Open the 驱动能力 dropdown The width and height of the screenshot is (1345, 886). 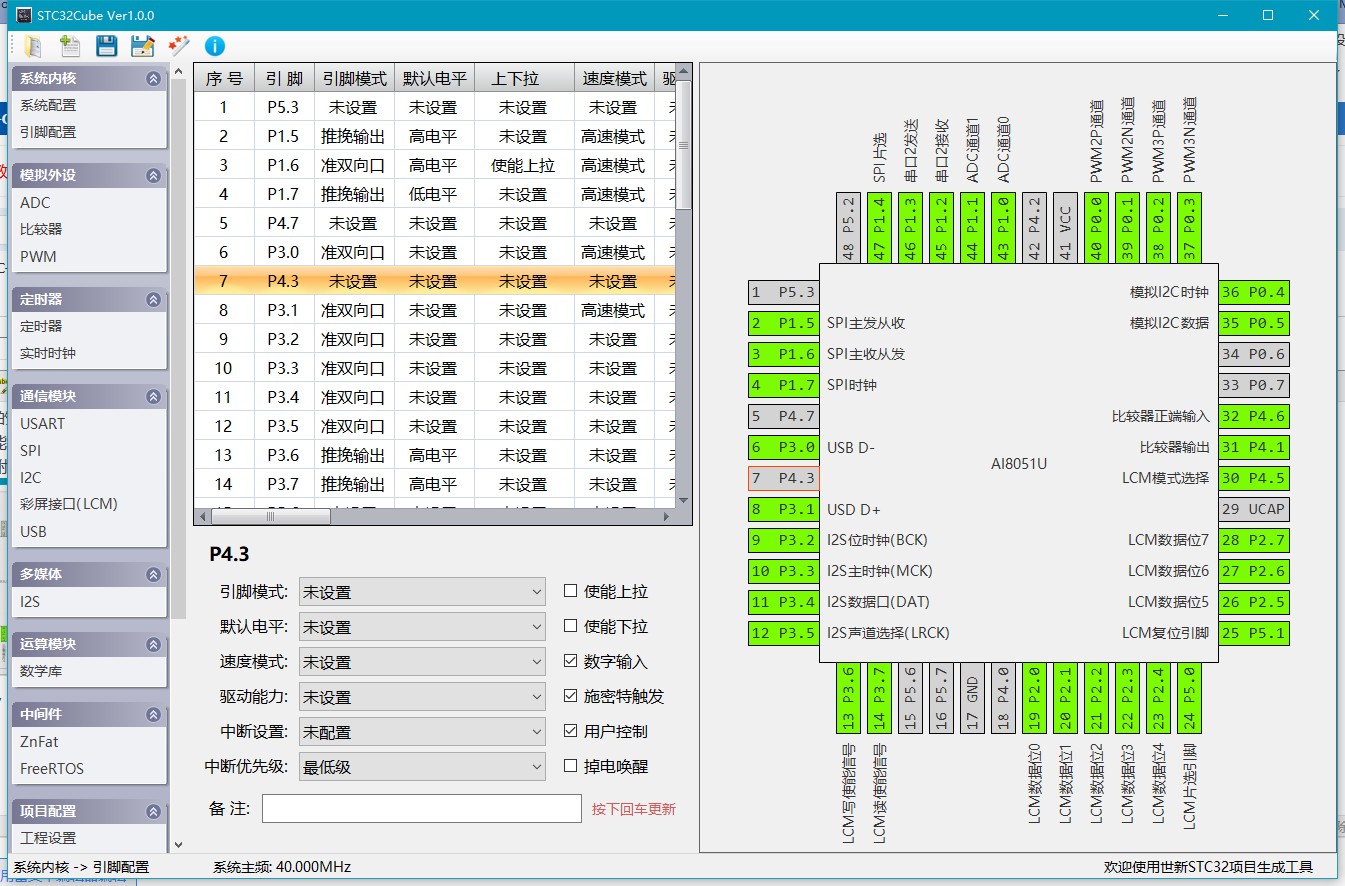point(422,697)
